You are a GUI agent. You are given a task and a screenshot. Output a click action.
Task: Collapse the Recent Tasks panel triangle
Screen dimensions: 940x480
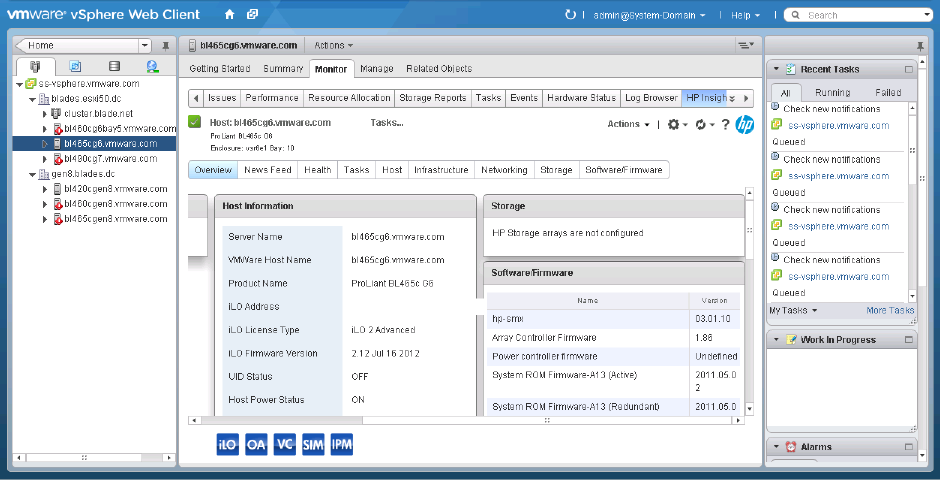click(x=776, y=70)
